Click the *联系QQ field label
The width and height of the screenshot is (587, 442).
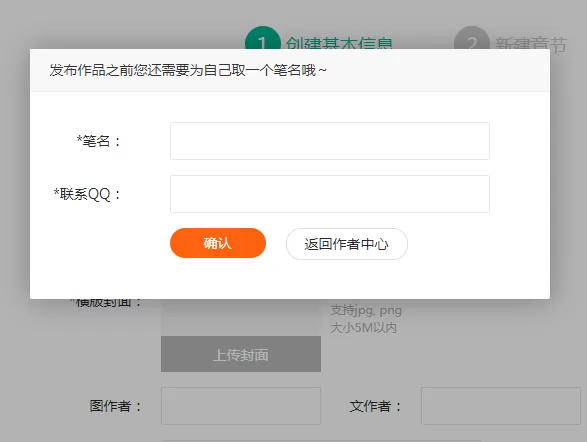click(x=87, y=194)
